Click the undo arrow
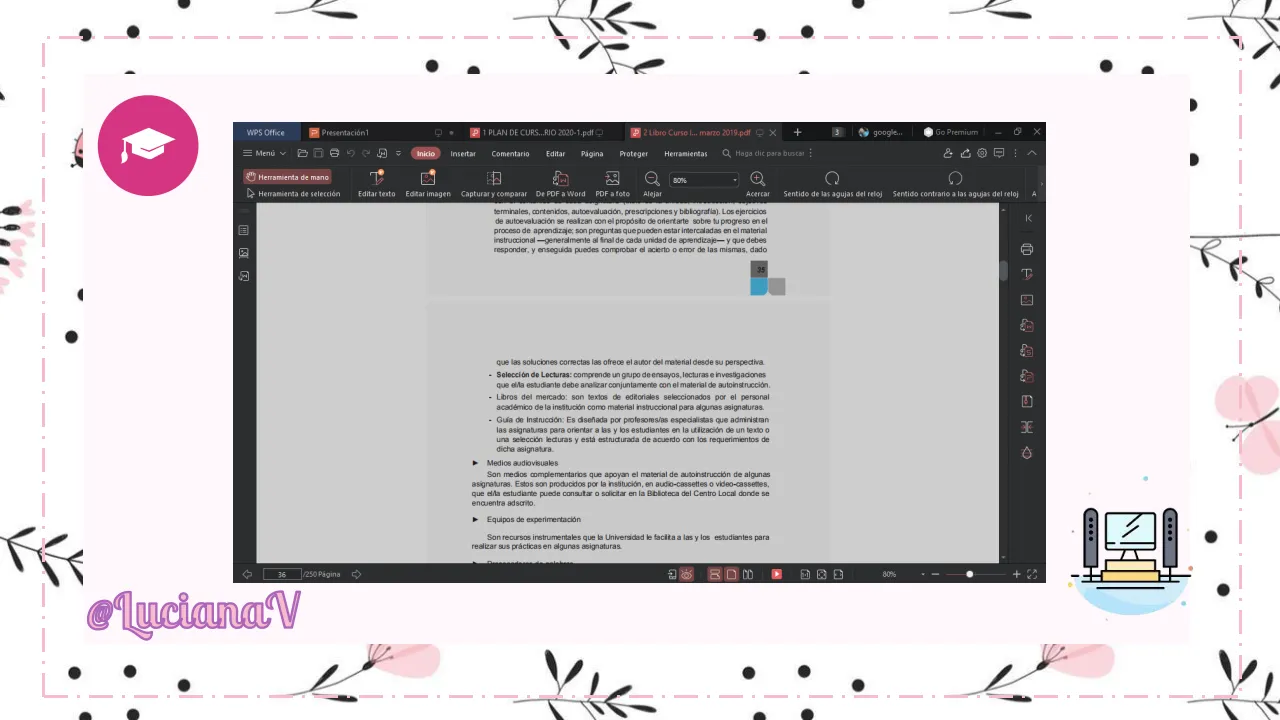 pyautogui.click(x=351, y=153)
